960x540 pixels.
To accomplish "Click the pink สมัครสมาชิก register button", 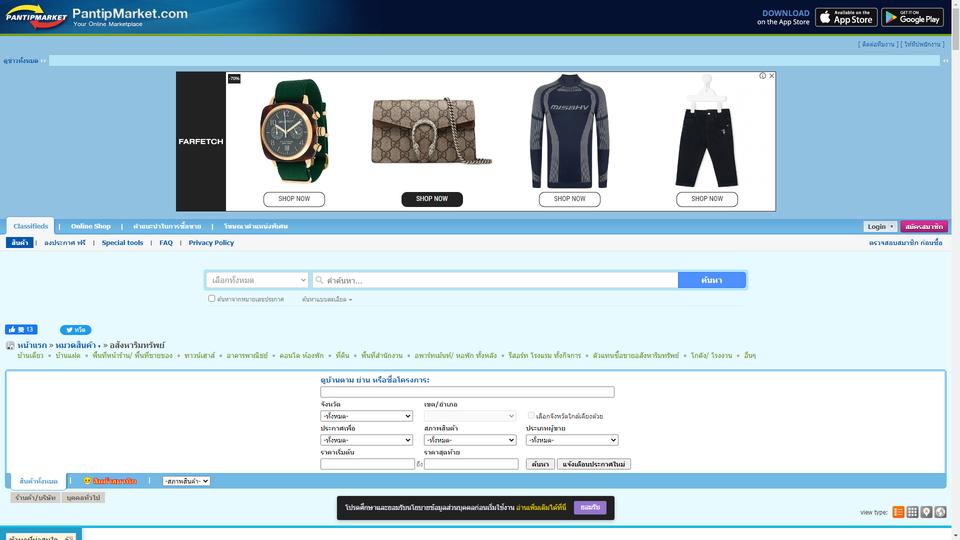I will click(x=924, y=227).
